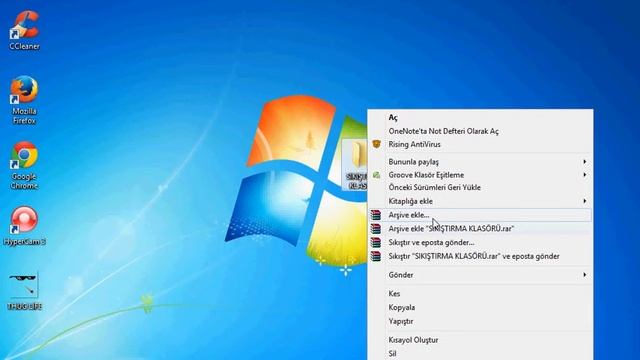Click the Groove Klasör Eşitleme icon
The height and width of the screenshot is (360, 640).
pos(376,175)
